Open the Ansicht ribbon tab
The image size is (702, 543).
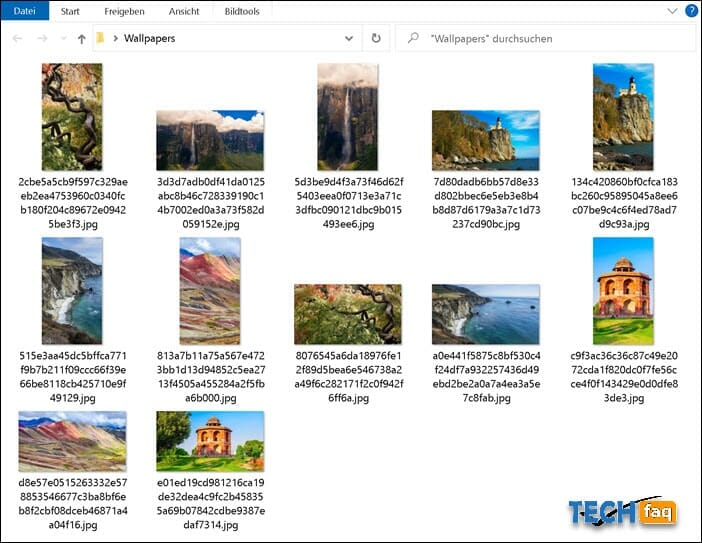click(184, 12)
